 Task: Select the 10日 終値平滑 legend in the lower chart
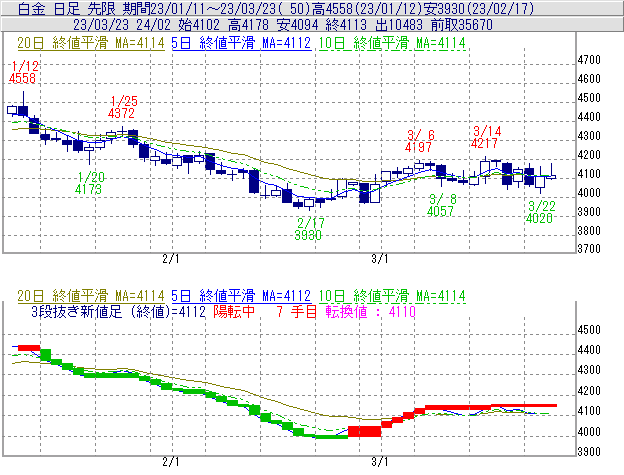(392, 296)
